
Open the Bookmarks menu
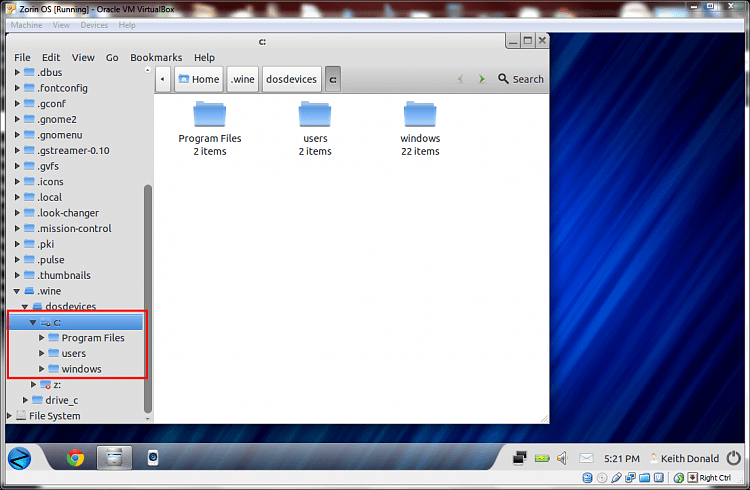156,57
